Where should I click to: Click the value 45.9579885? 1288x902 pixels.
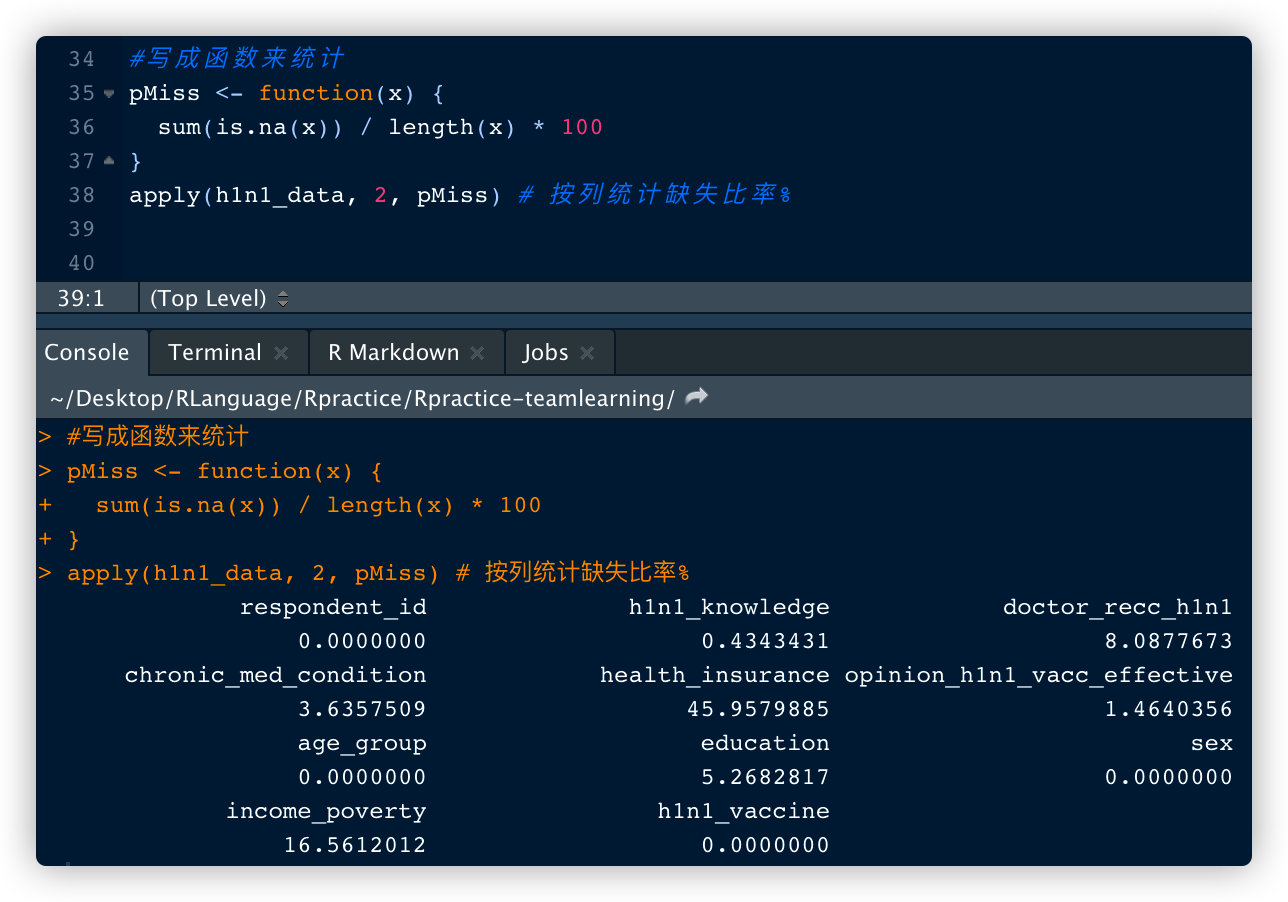(758, 709)
